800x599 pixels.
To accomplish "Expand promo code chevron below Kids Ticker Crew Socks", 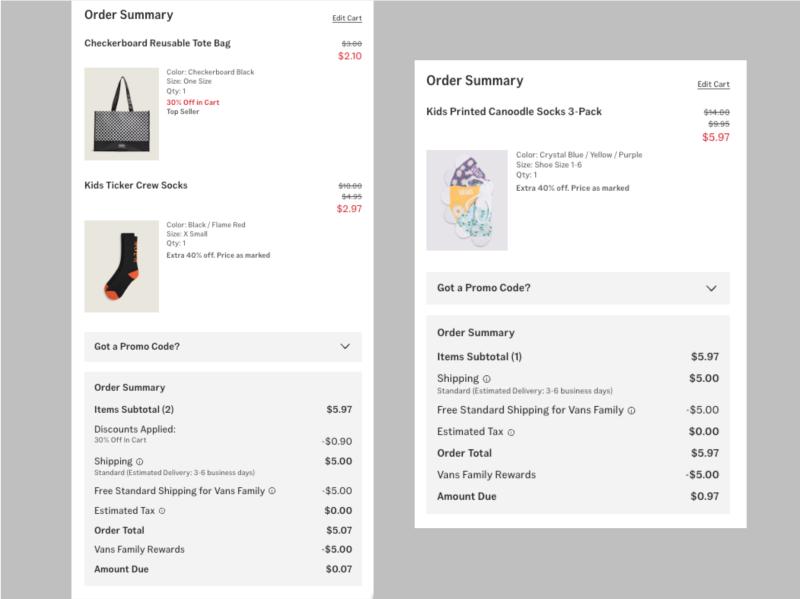I will [345, 347].
